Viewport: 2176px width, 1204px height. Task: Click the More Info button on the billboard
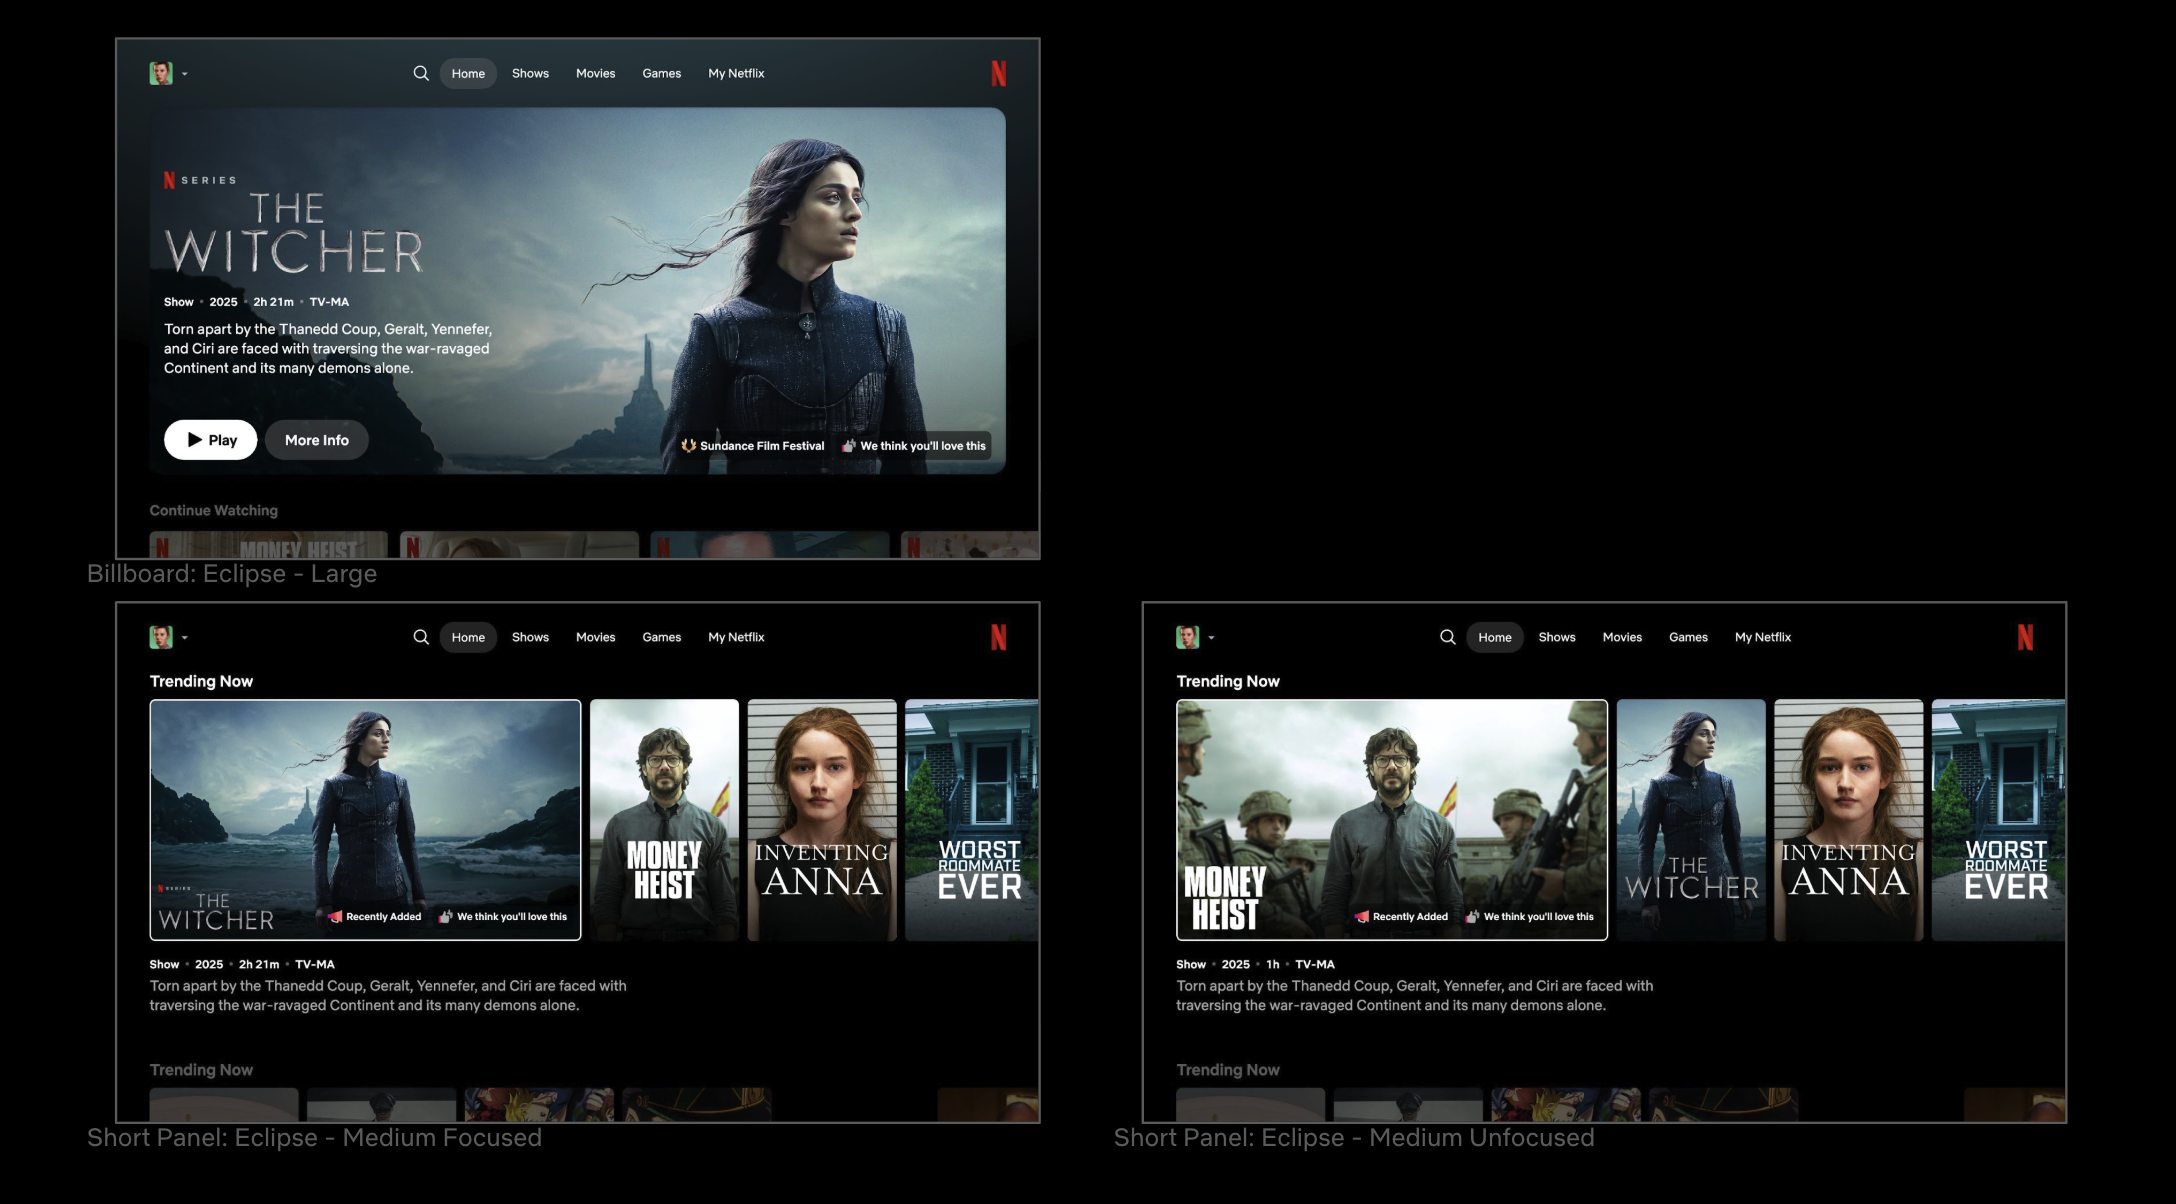(x=317, y=440)
